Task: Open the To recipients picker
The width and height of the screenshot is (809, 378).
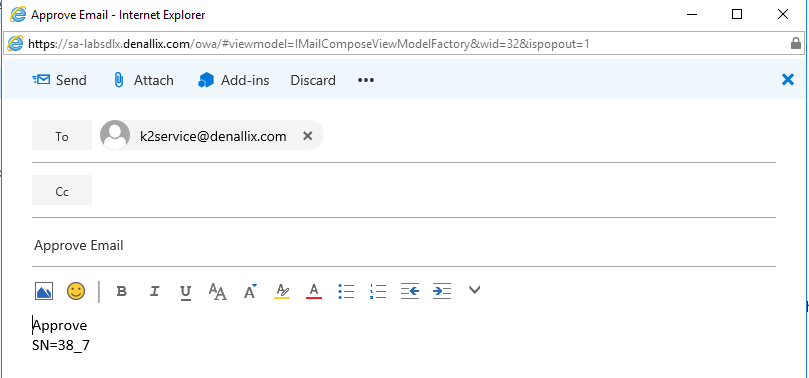Action: click(62, 136)
